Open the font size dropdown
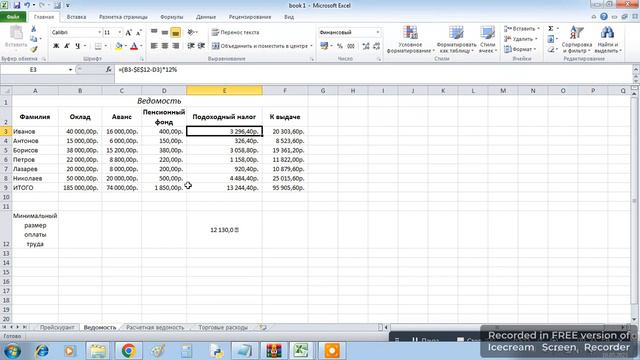The width and height of the screenshot is (640, 360). (120, 32)
